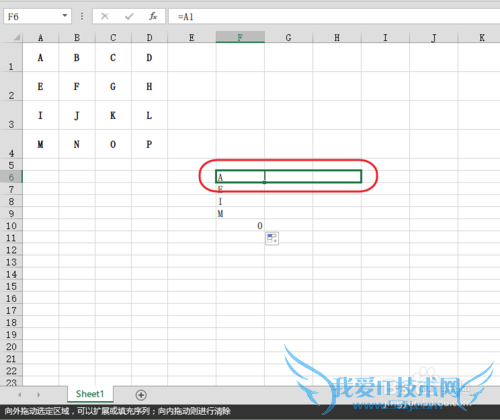Click the formula bar options dots
The height and width of the screenshot is (420, 500).
click(82, 16)
